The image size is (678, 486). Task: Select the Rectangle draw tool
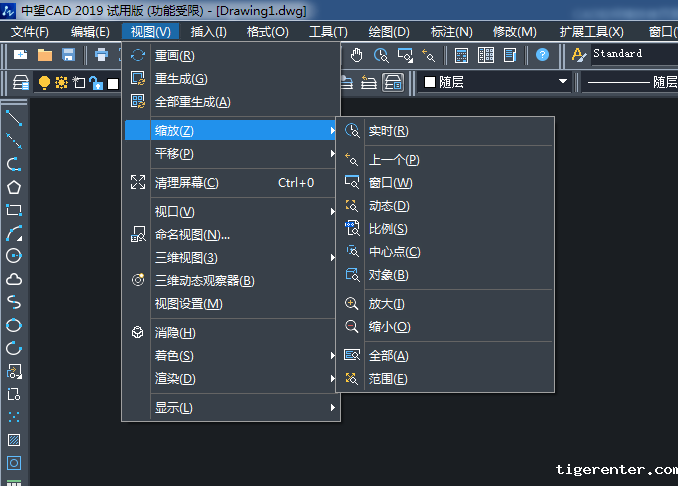(x=14, y=210)
